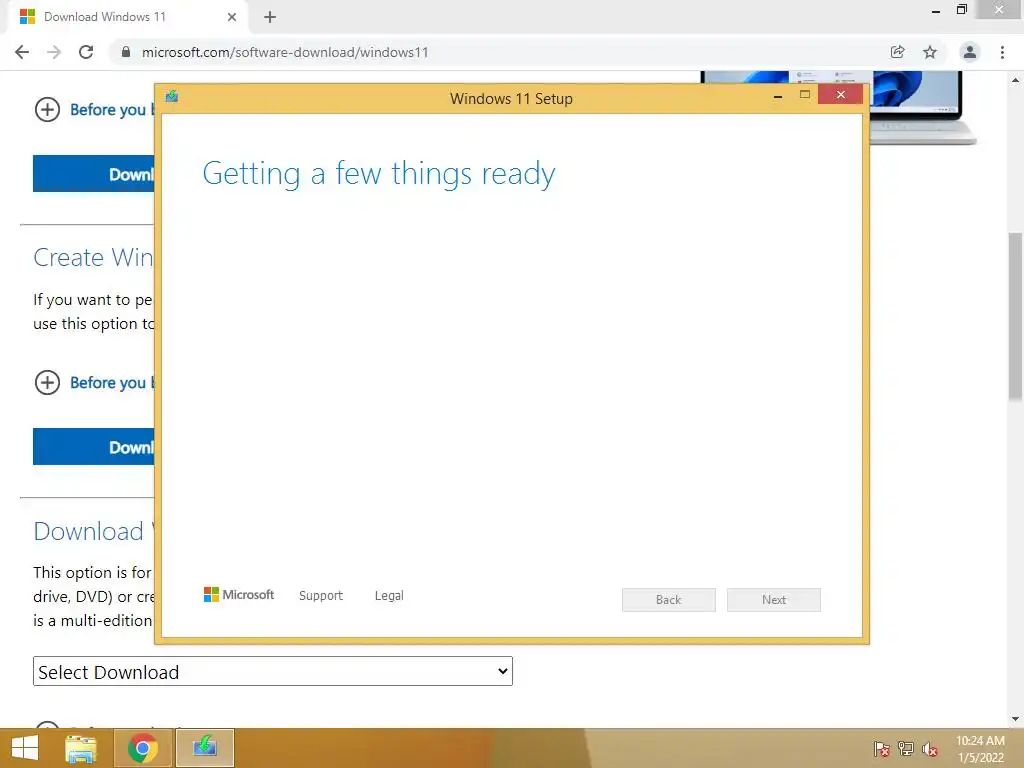This screenshot has height=768, width=1024.
Task: Click the address bar padlock icon
Action: tap(126, 52)
